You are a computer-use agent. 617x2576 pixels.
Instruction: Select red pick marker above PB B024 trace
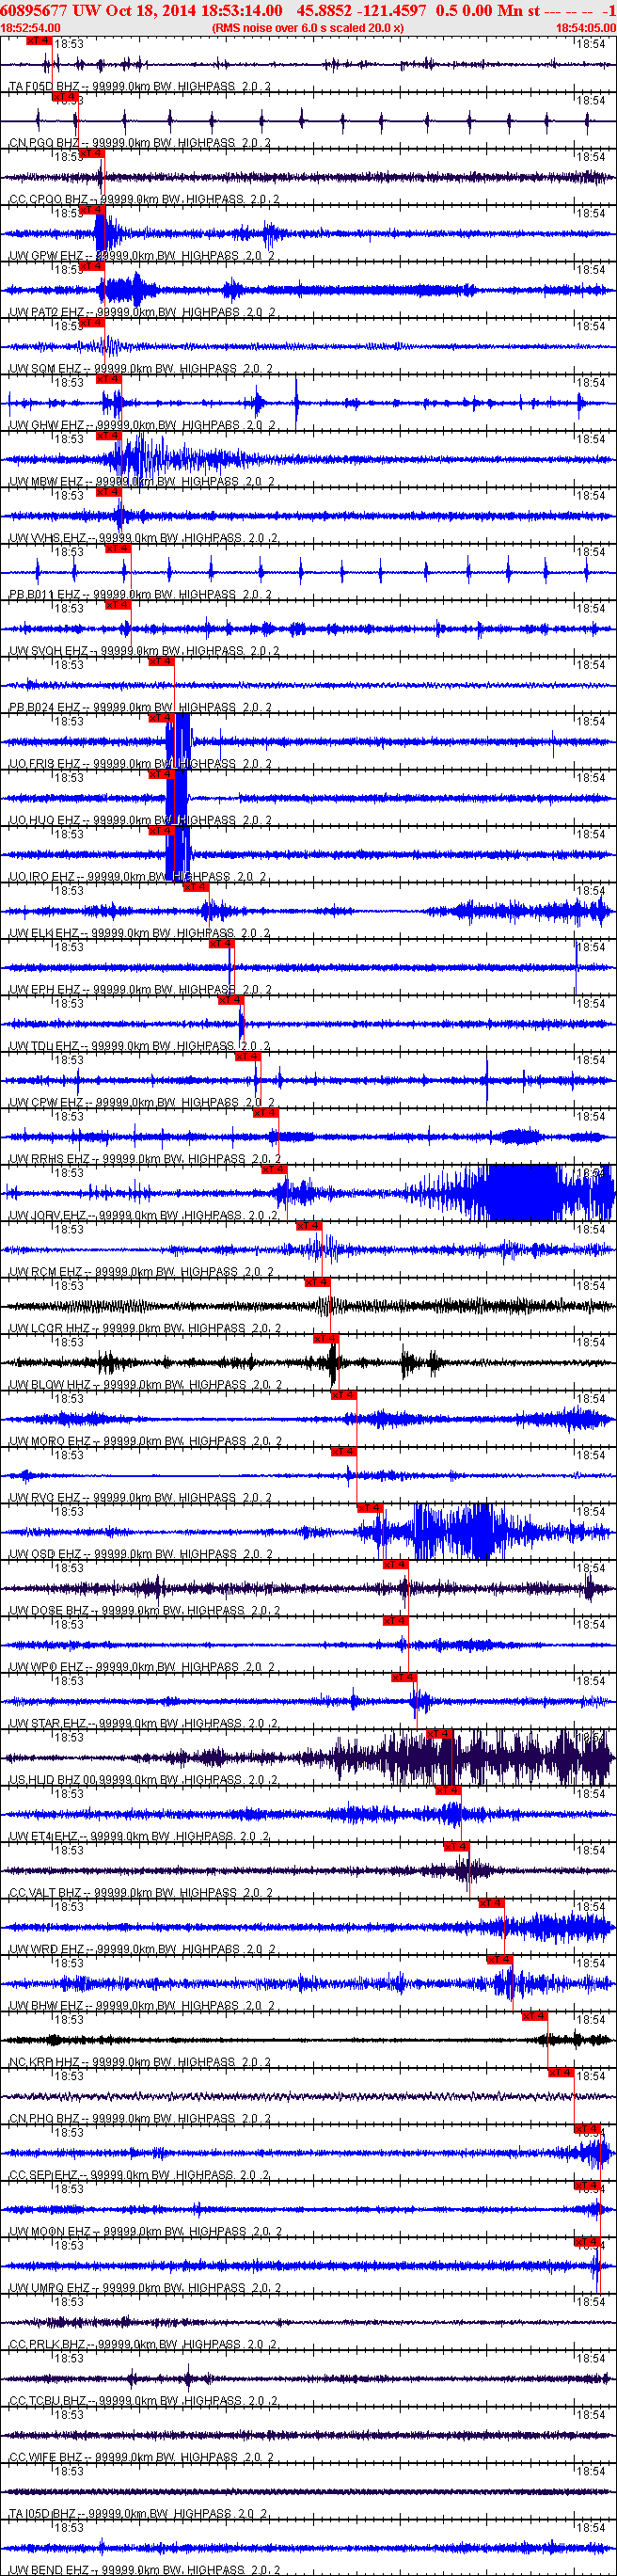coord(161,662)
